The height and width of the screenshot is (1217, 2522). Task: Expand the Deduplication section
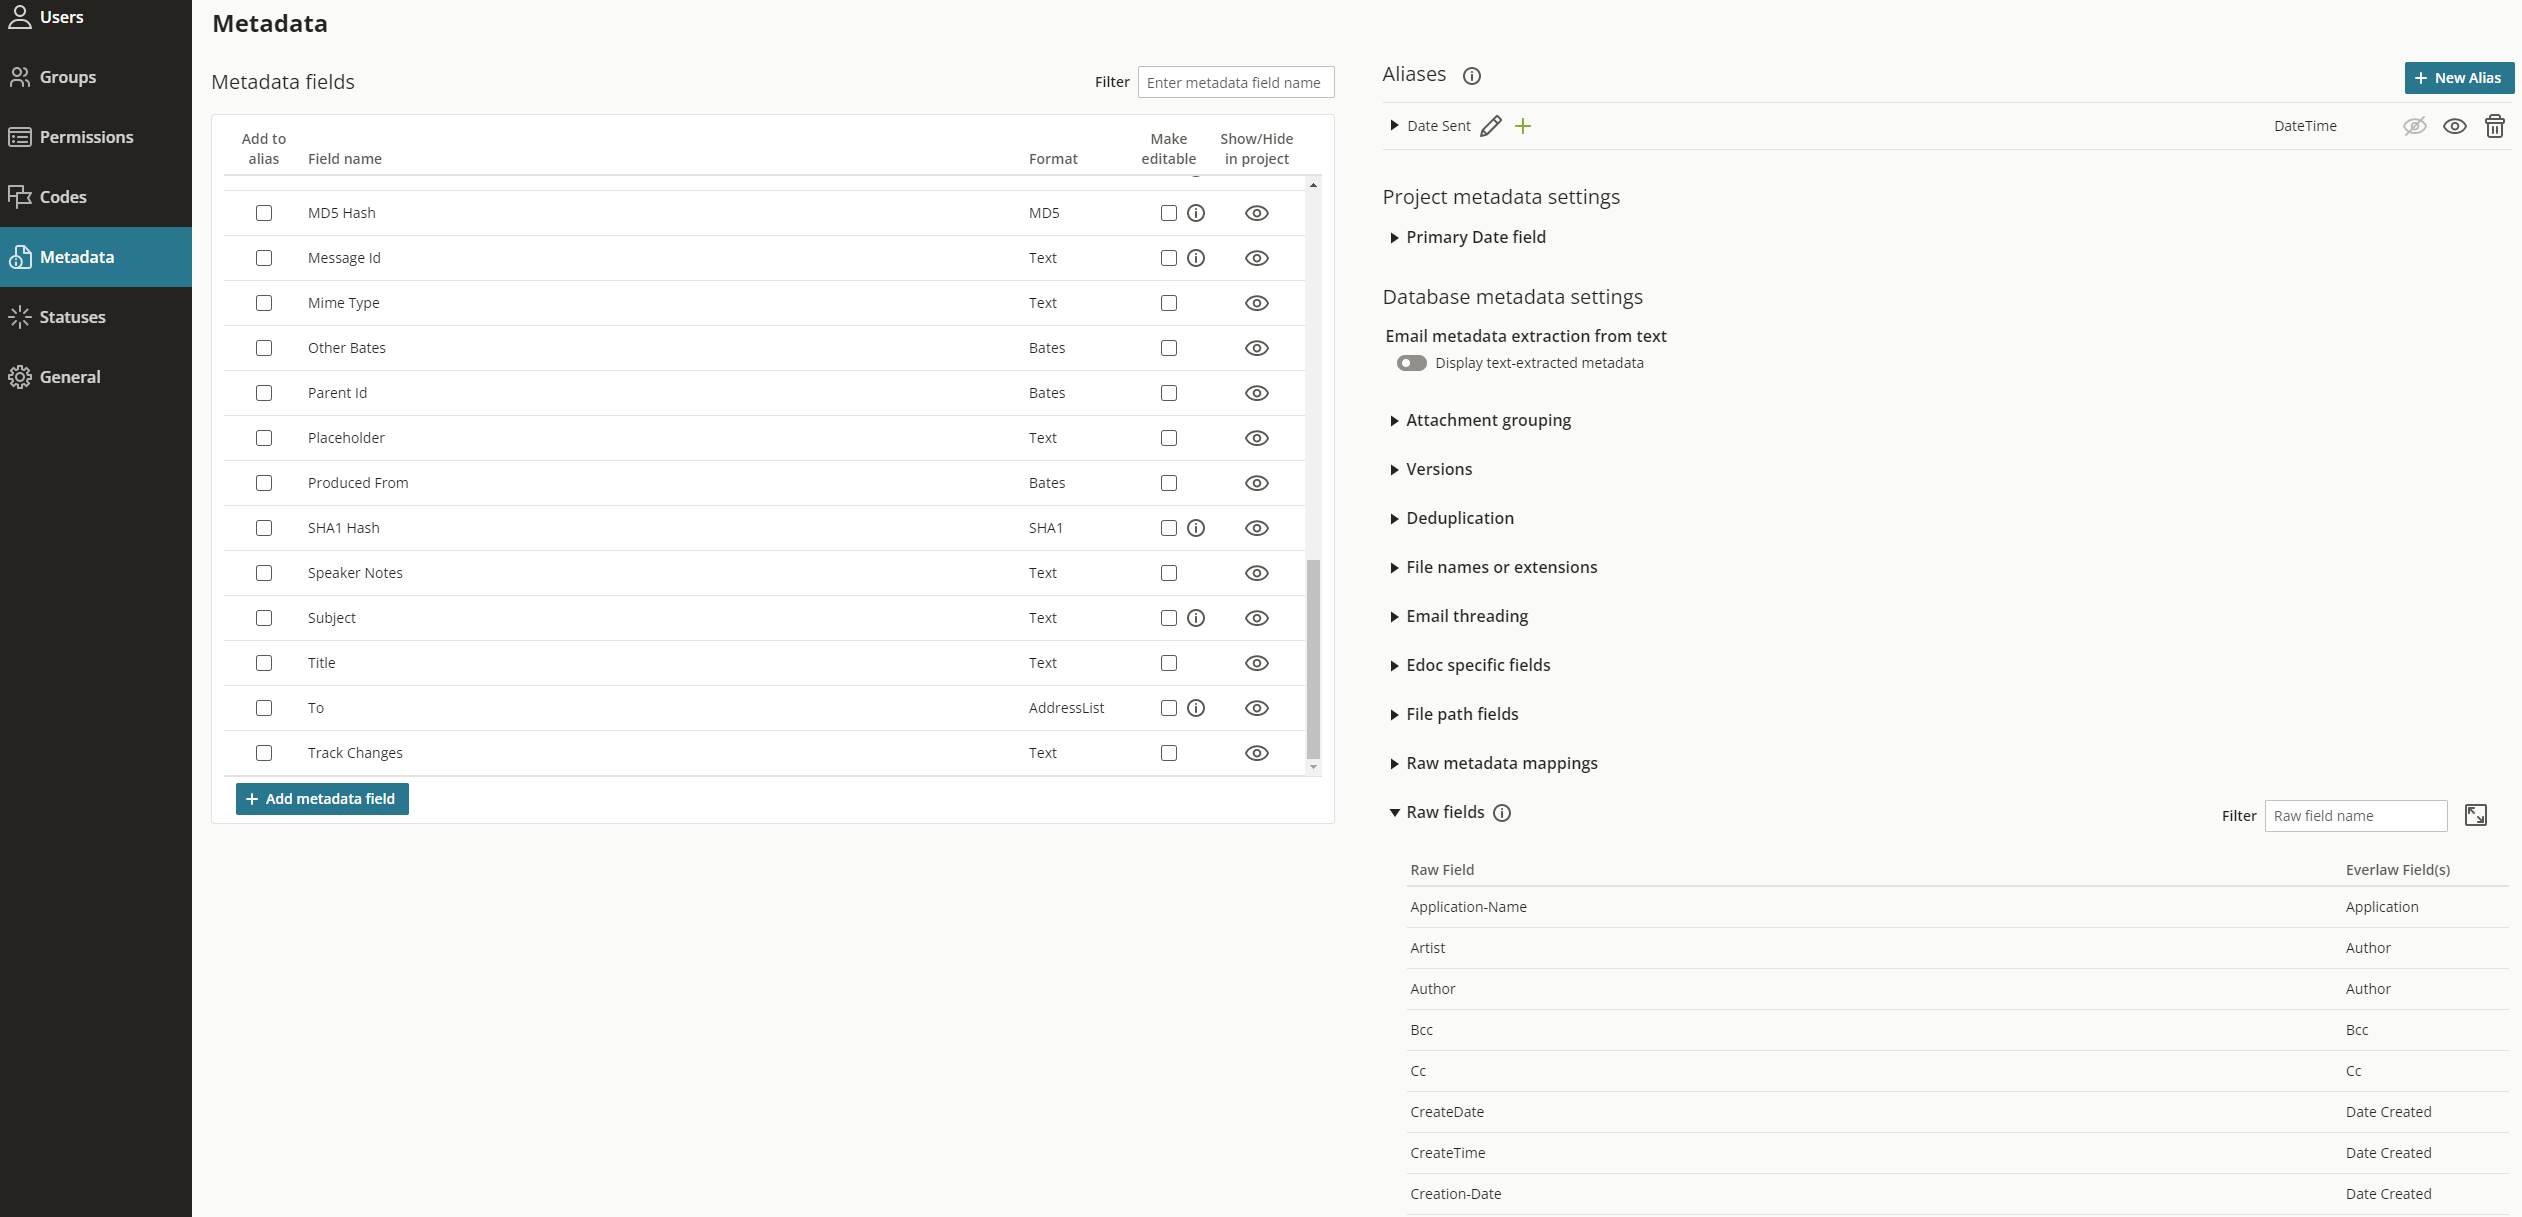point(1459,518)
